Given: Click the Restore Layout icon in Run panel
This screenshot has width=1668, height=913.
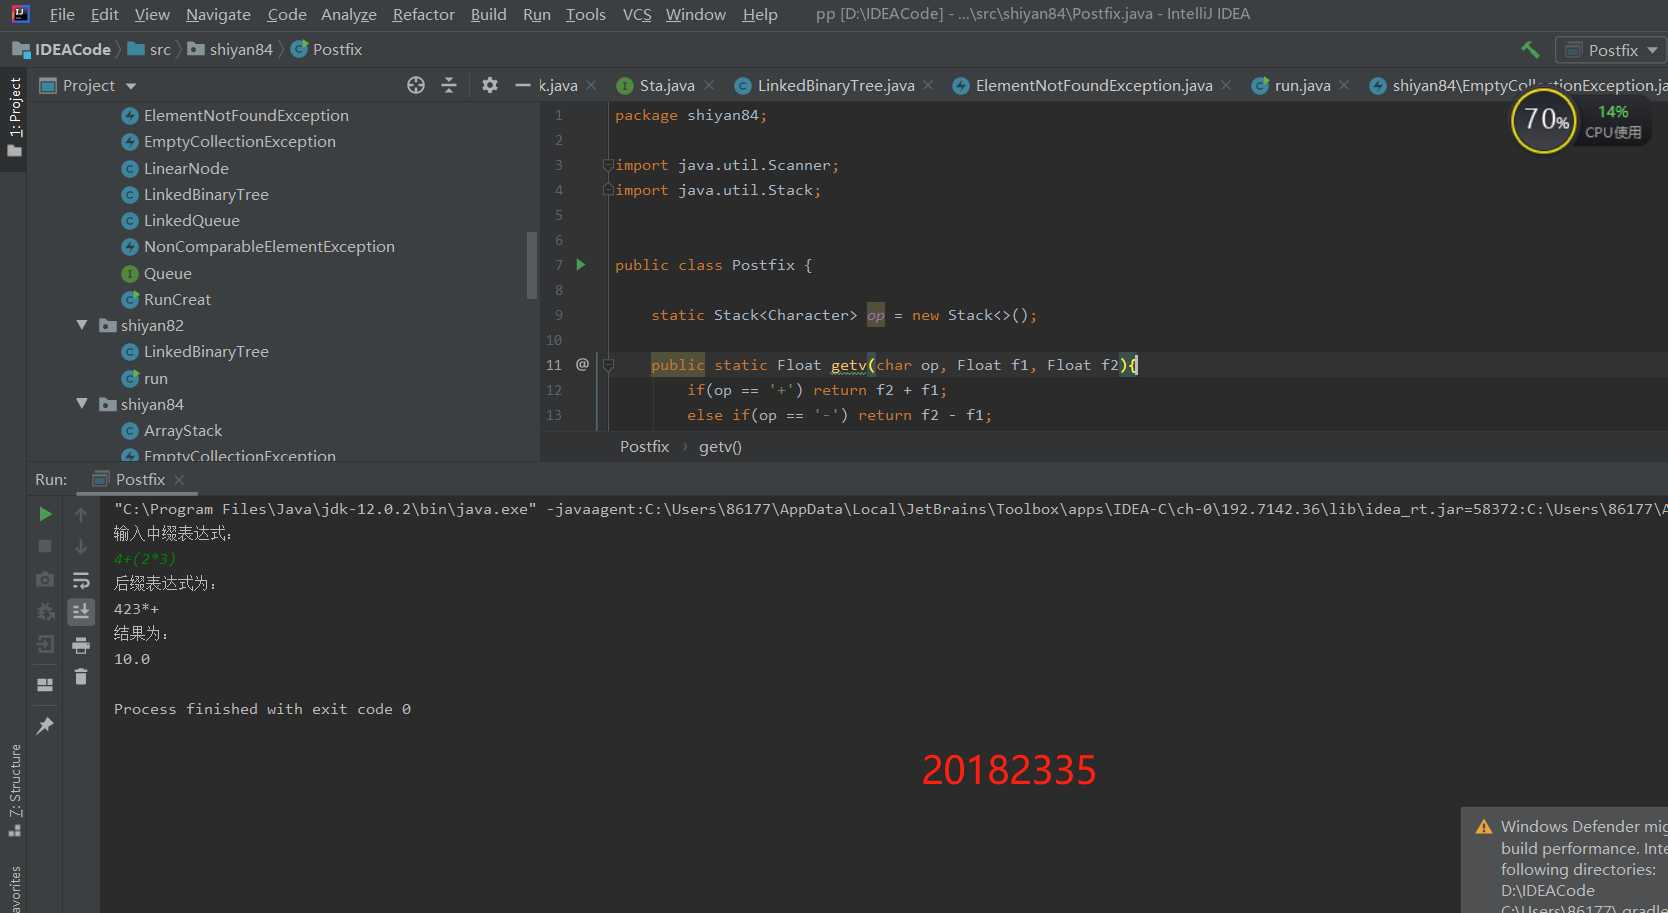Looking at the screenshot, I should click(x=45, y=685).
